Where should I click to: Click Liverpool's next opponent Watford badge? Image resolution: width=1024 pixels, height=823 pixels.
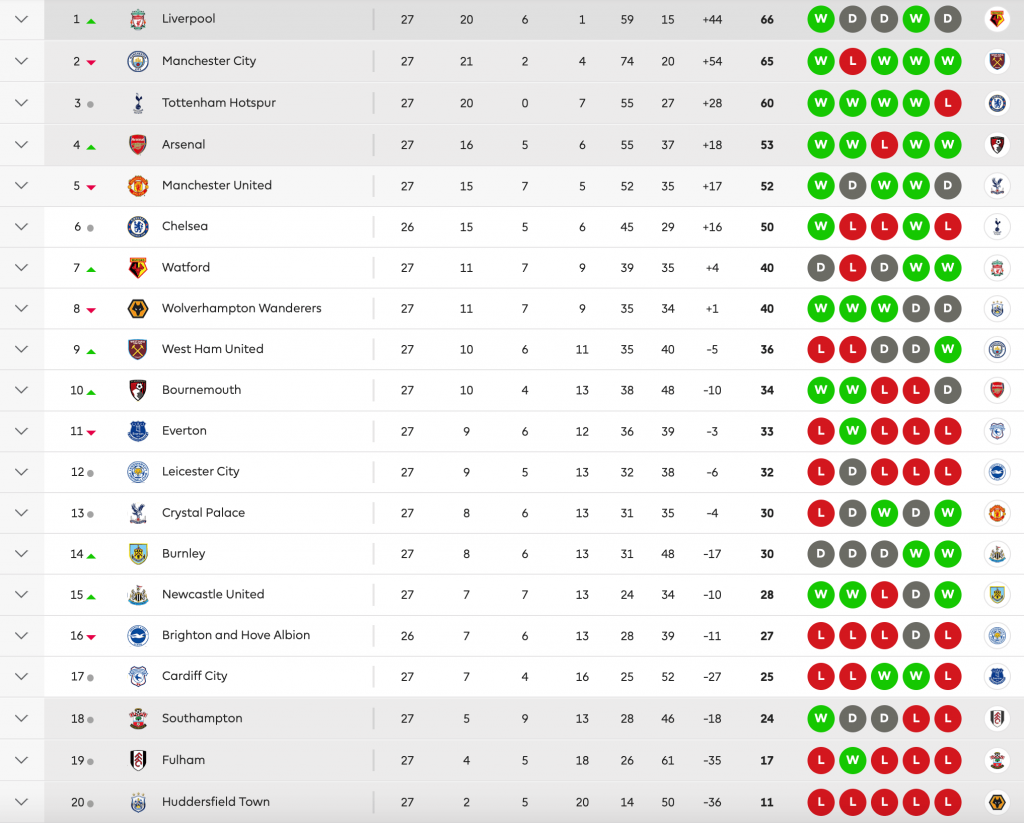coord(996,20)
